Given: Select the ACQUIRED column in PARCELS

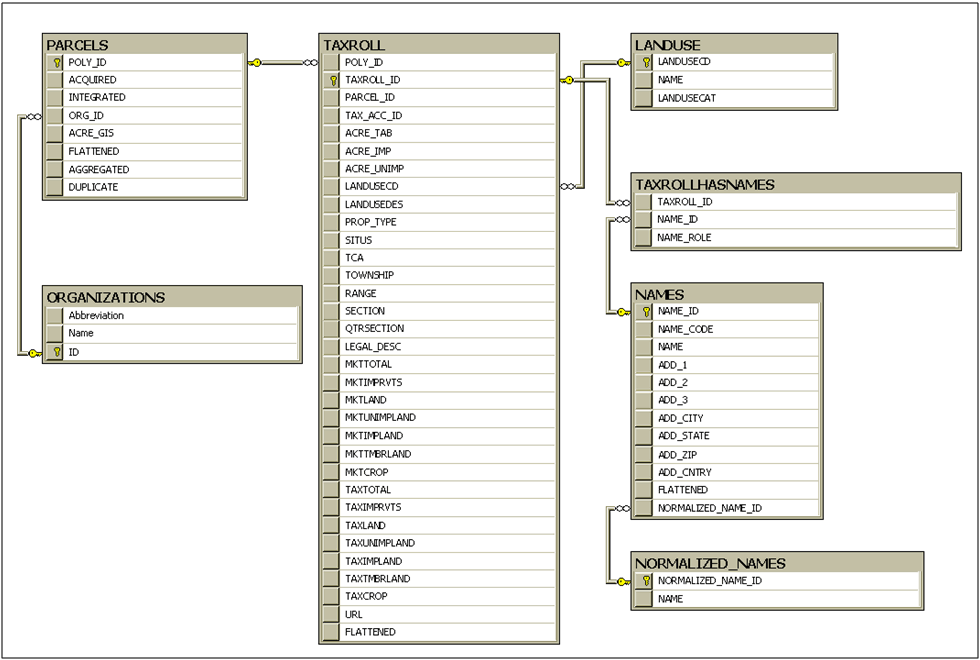Looking at the screenshot, I should coord(144,80).
